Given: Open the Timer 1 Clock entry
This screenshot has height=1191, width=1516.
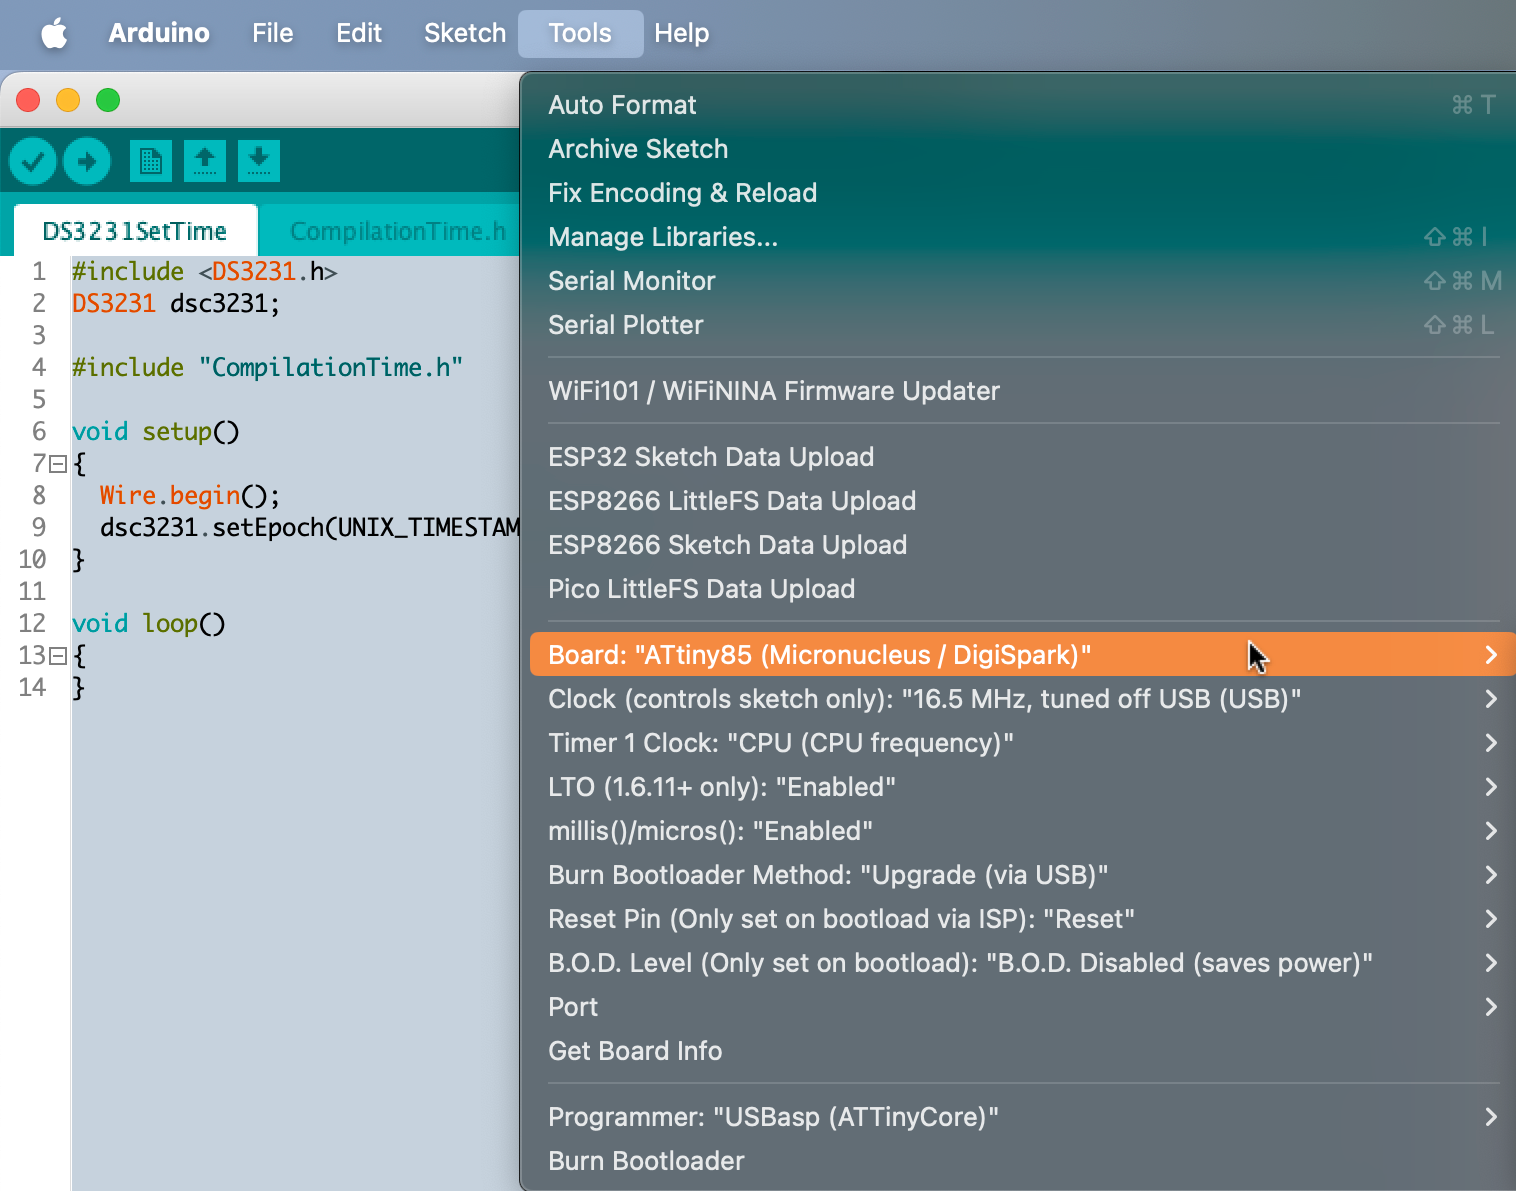Looking at the screenshot, I should click(x=1022, y=743).
